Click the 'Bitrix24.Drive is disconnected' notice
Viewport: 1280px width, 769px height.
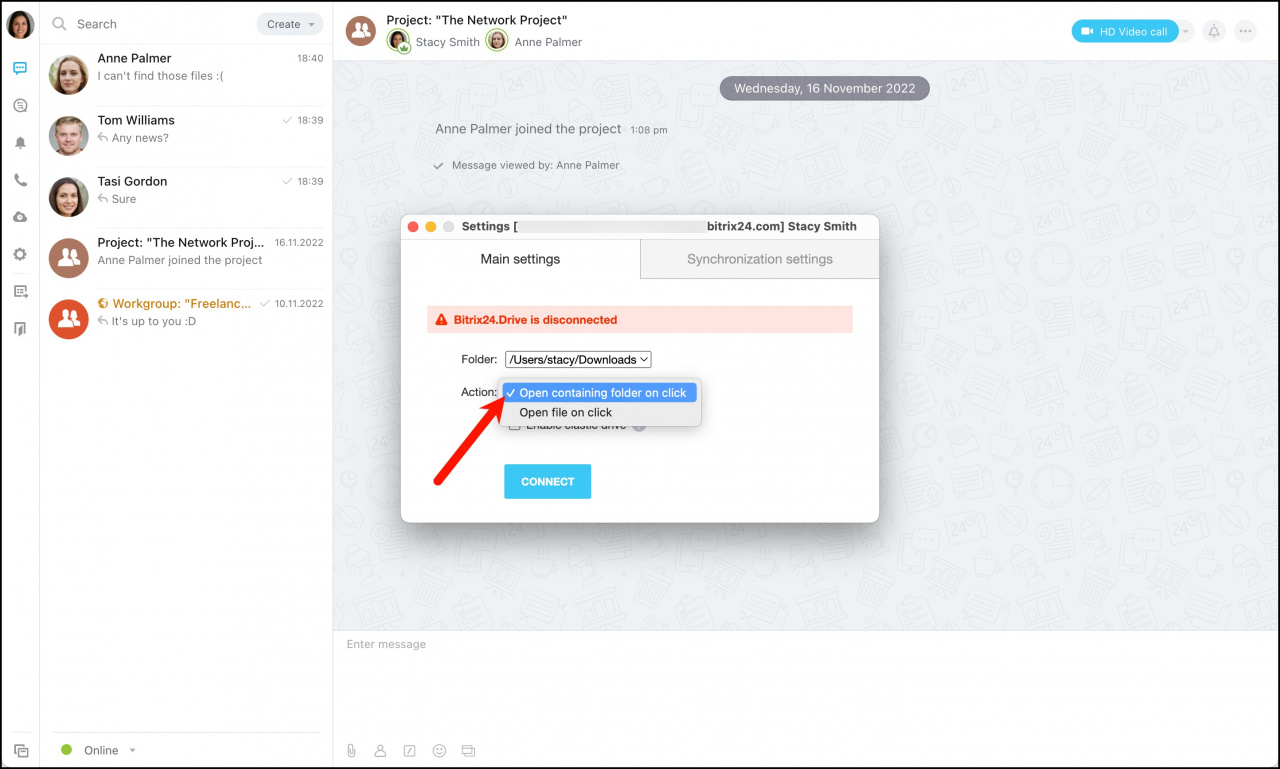point(640,320)
